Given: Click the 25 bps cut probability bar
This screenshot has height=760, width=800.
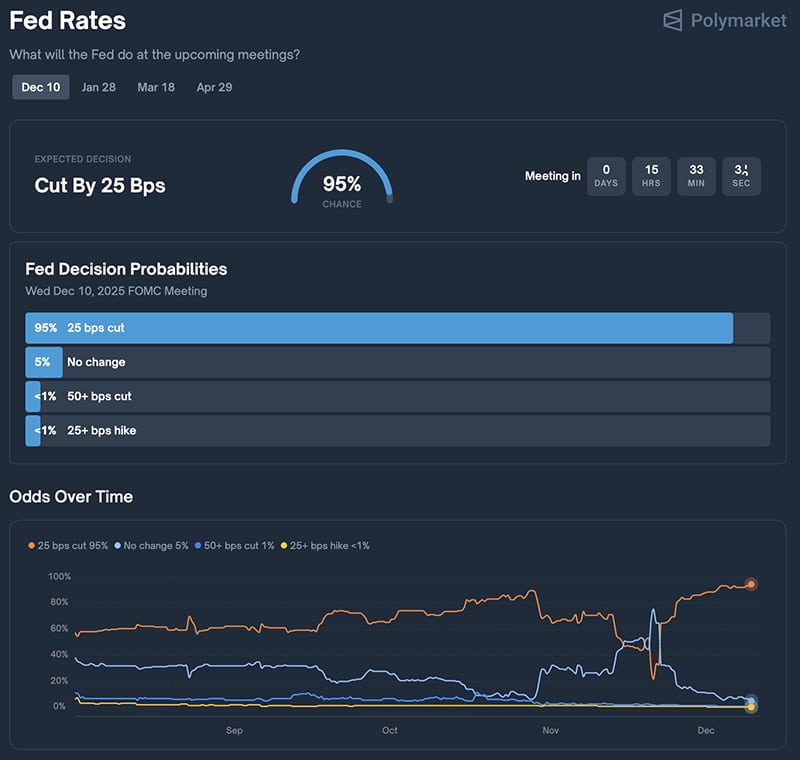Looking at the screenshot, I should click(380, 328).
